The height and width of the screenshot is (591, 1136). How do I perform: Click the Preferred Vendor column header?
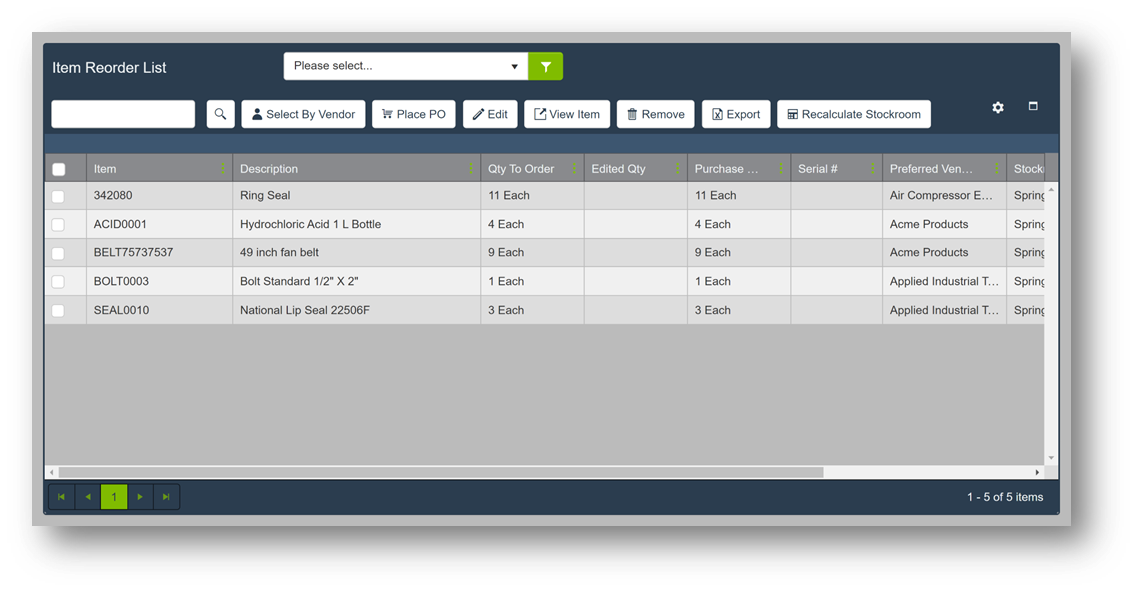point(930,169)
